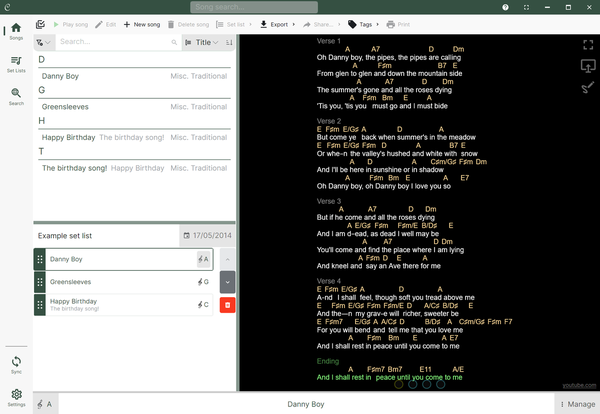Open the present on external display icon
The image size is (600, 414).
[x=588, y=66]
